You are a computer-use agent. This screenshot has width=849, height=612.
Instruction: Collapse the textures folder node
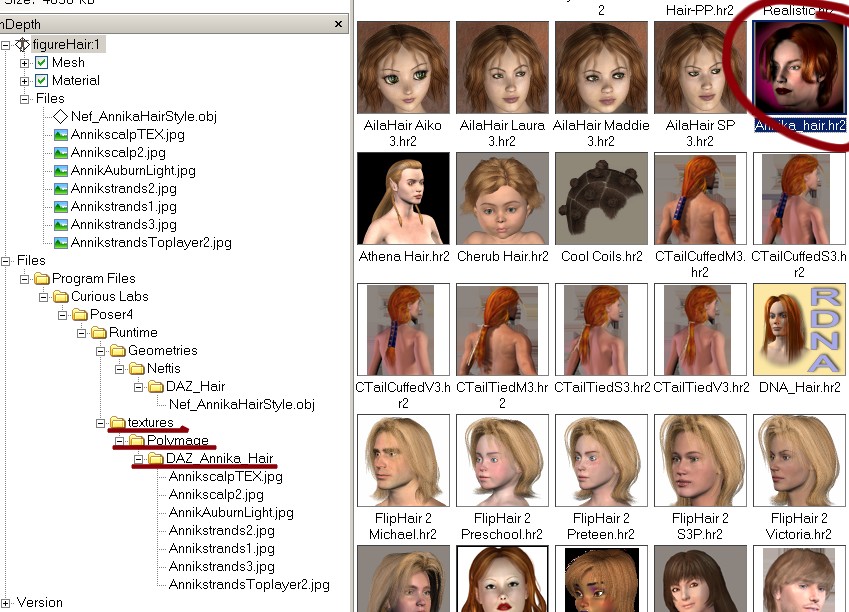coord(101,423)
